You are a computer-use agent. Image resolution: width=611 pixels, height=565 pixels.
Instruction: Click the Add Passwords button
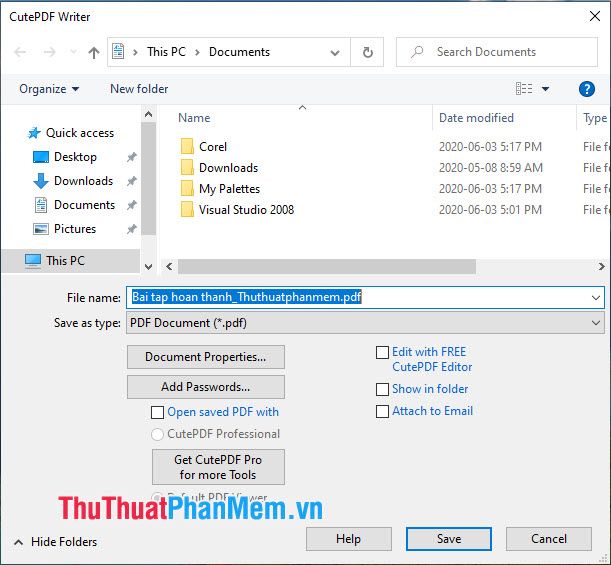click(x=206, y=387)
